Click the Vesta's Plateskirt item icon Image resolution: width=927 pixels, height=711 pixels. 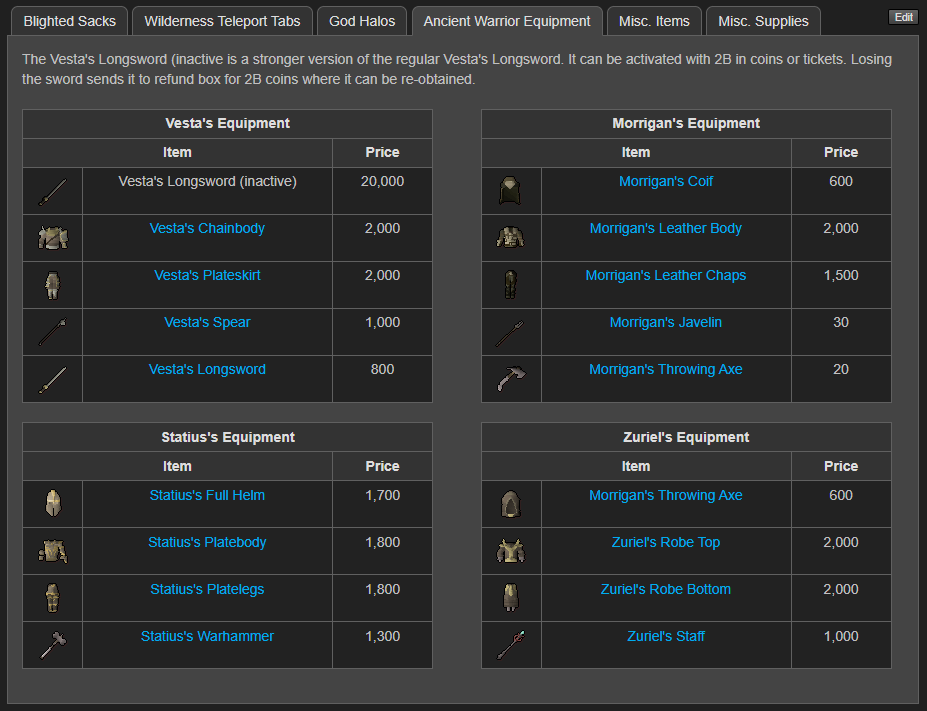(x=52, y=285)
